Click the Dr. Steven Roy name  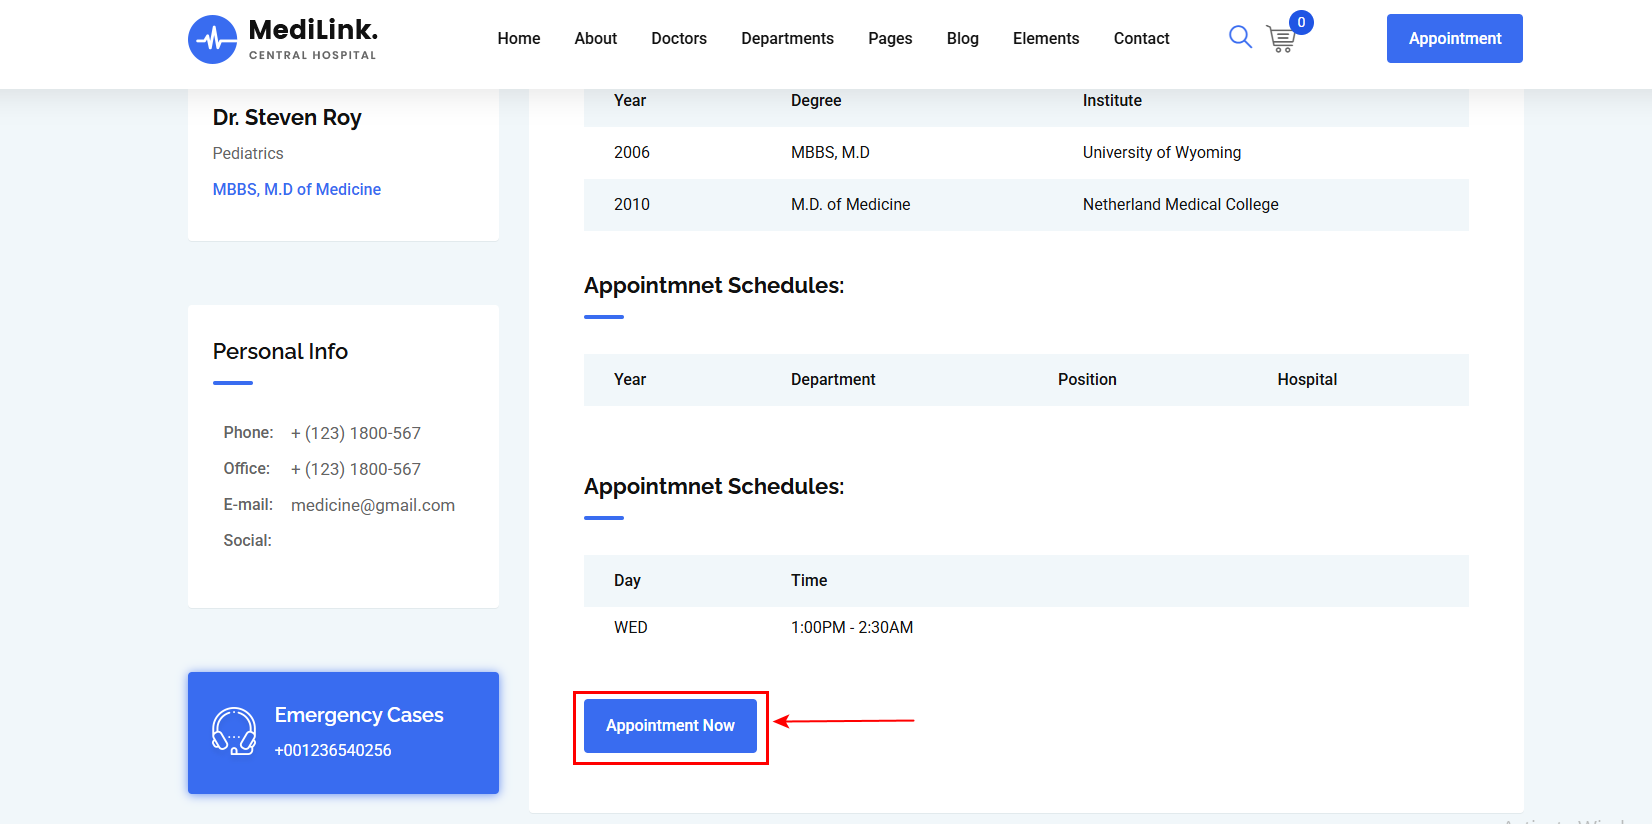(287, 117)
